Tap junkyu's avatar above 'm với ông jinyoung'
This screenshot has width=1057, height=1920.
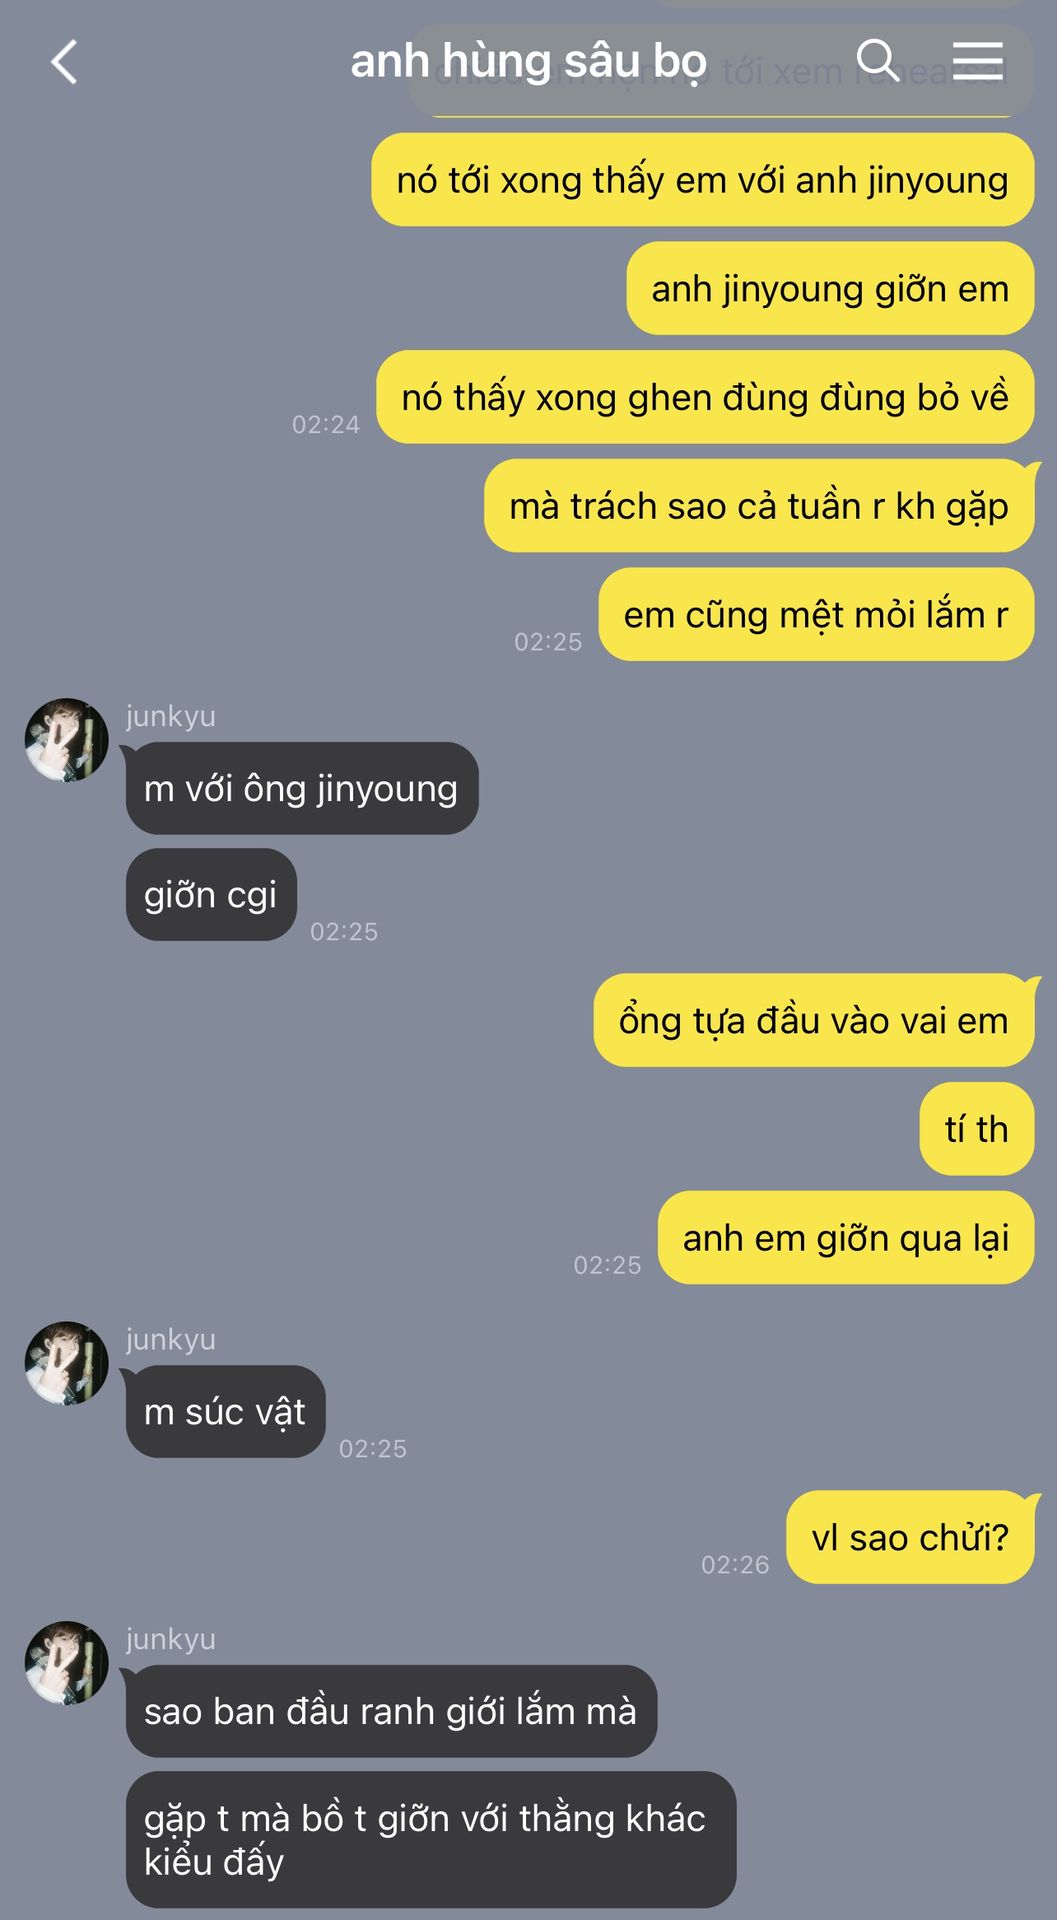coord(66,740)
